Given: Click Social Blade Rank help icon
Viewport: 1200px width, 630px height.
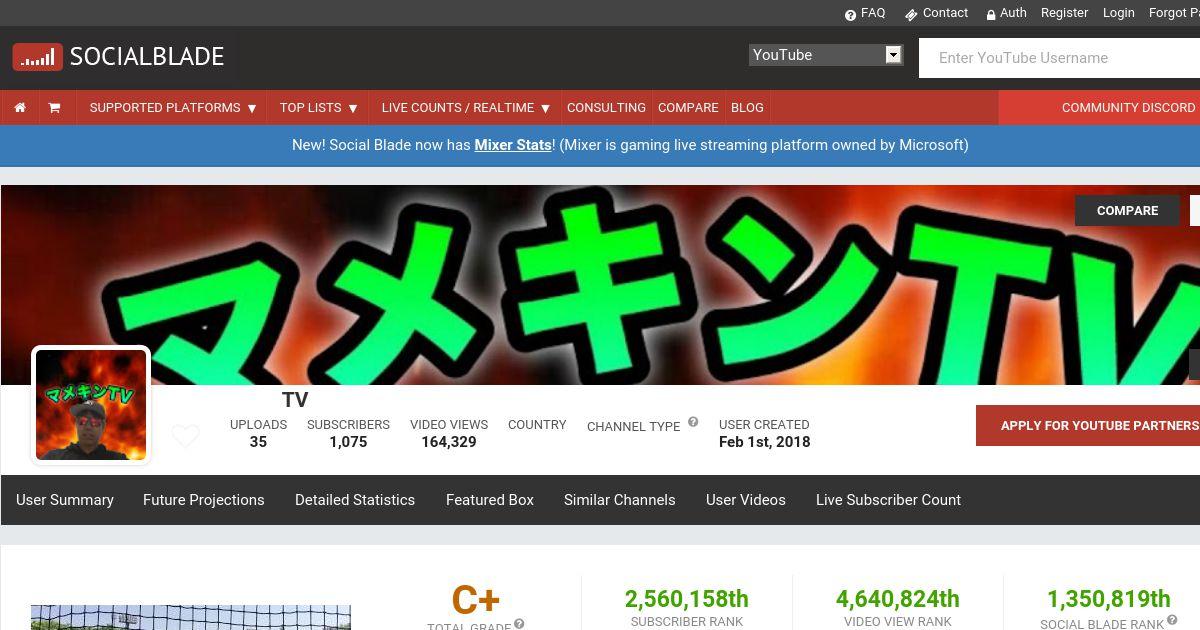Looking at the screenshot, I should pos(1172,621).
